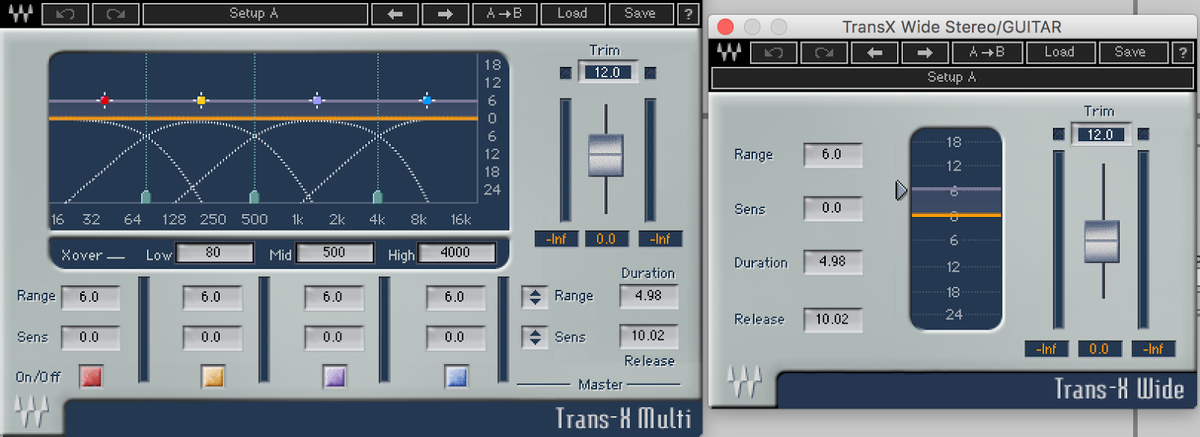Click the purple band Sens value field
Screen dimensions: 1200x437
(x=333, y=337)
